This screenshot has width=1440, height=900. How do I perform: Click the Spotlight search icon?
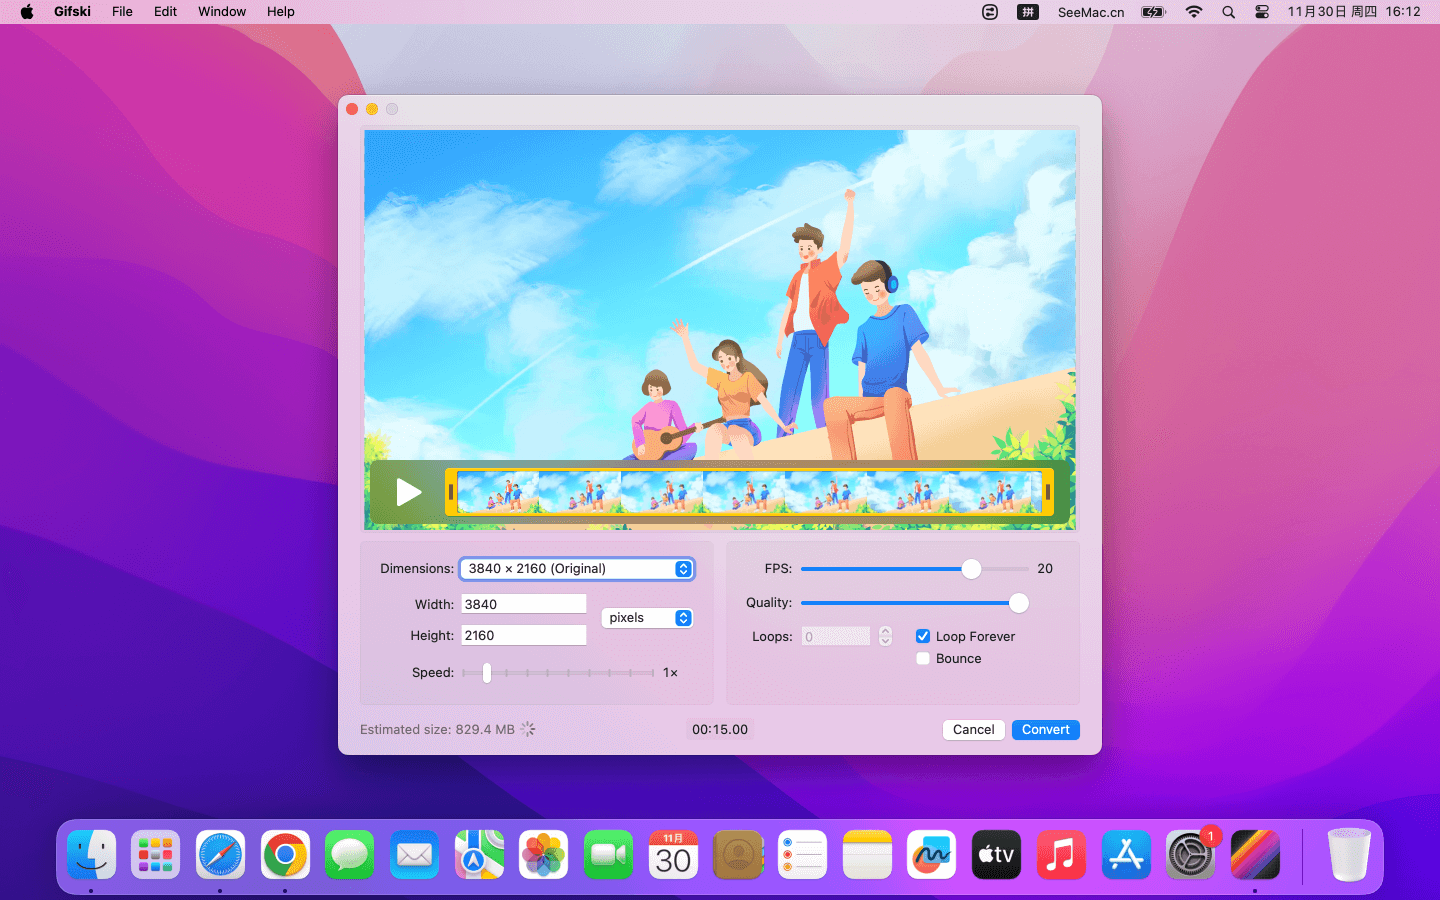(x=1228, y=12)
